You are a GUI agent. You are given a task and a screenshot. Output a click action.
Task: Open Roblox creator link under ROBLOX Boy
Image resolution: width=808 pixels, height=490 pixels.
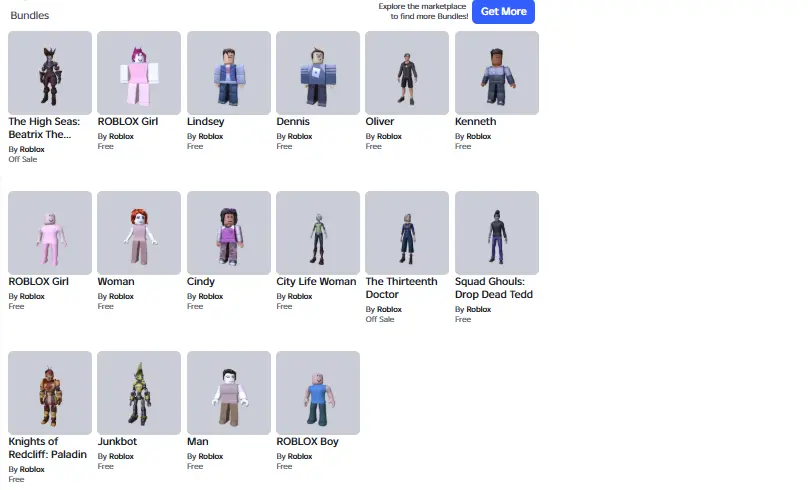tap(300, 457)
